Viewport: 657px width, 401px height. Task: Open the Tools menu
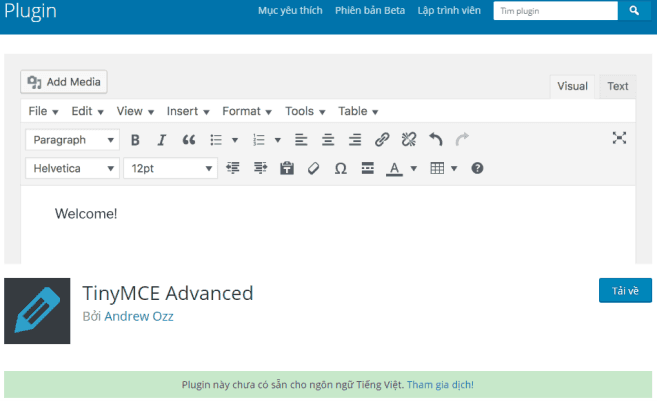pyautogui.click(x=305, y=111)
